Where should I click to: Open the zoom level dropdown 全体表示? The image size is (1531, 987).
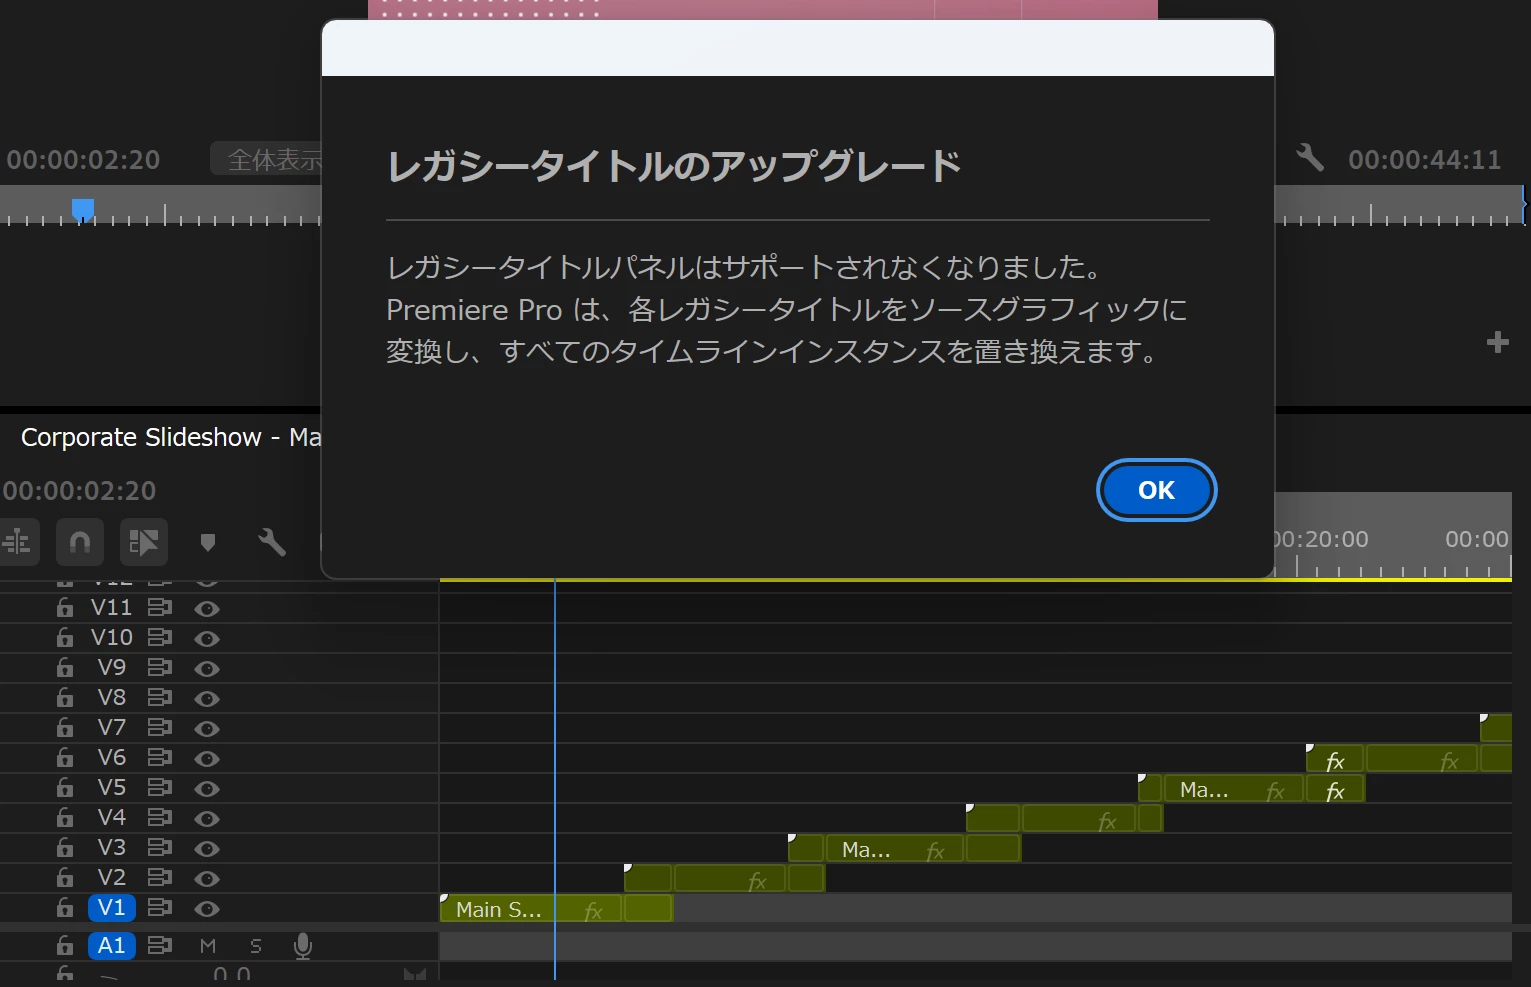pyautogui.click(x=267, y=159)
